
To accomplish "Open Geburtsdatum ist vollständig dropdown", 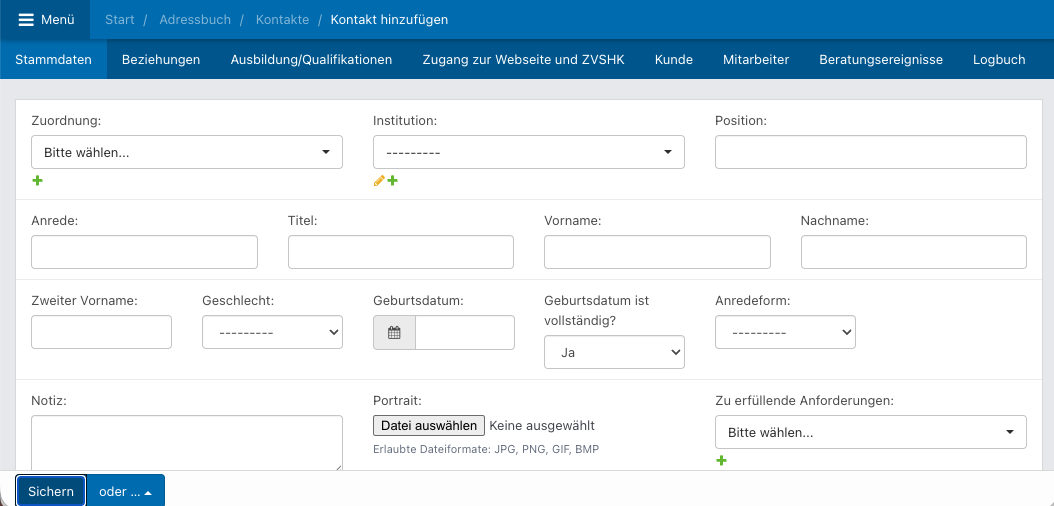I will [x=614, y=352].
